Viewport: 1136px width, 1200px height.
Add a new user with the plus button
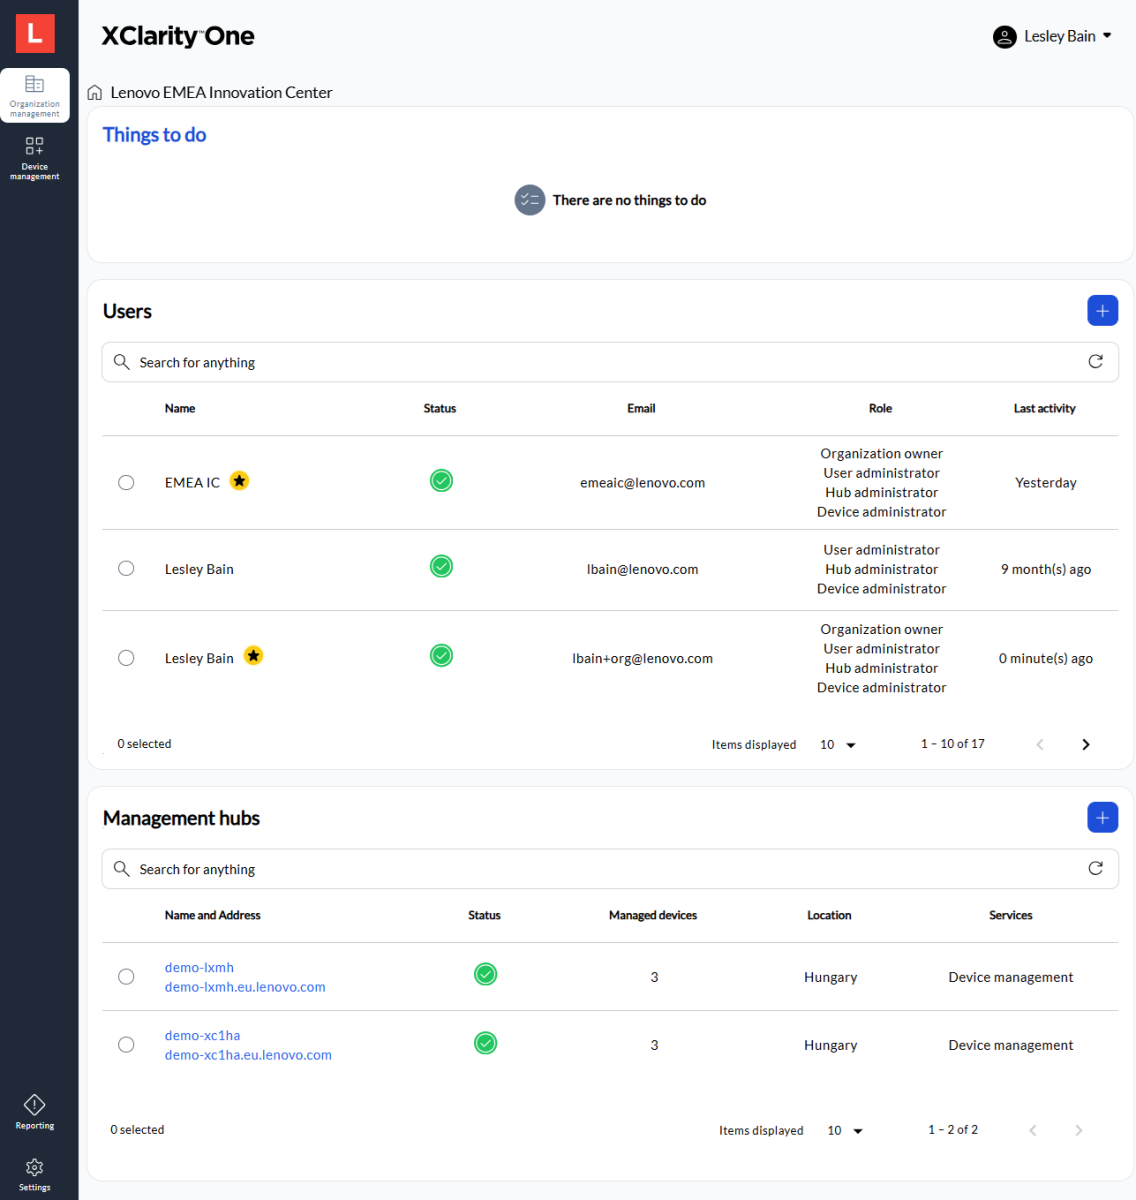click(1102, 310)
